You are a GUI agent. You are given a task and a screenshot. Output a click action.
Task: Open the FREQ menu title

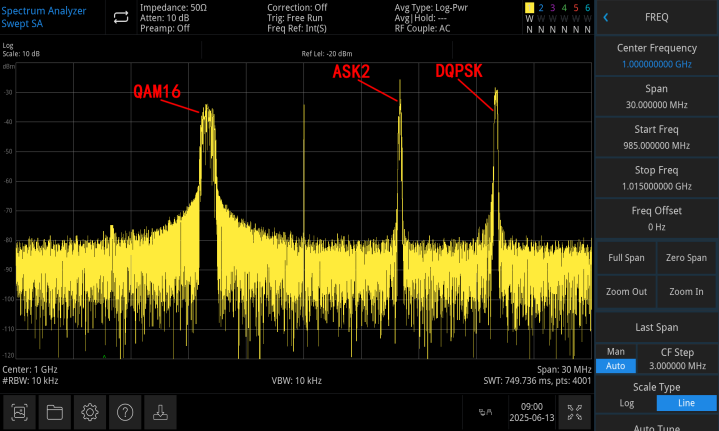click(x=657, y=17)
